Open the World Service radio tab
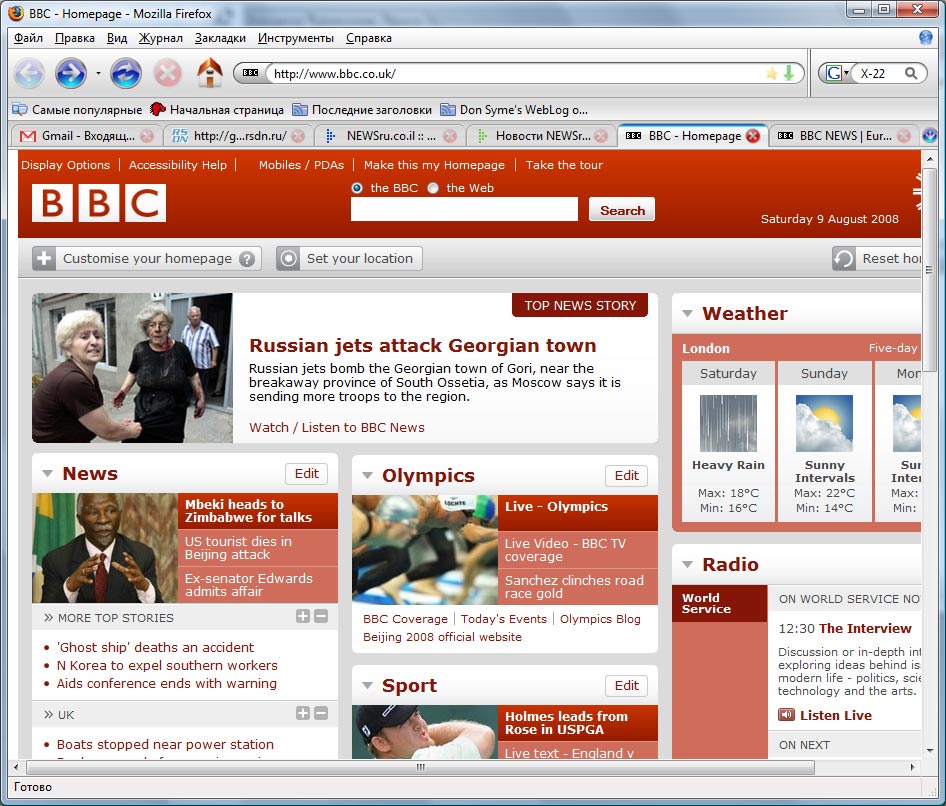This screenshot has height=806, width=946. [720, 603]
